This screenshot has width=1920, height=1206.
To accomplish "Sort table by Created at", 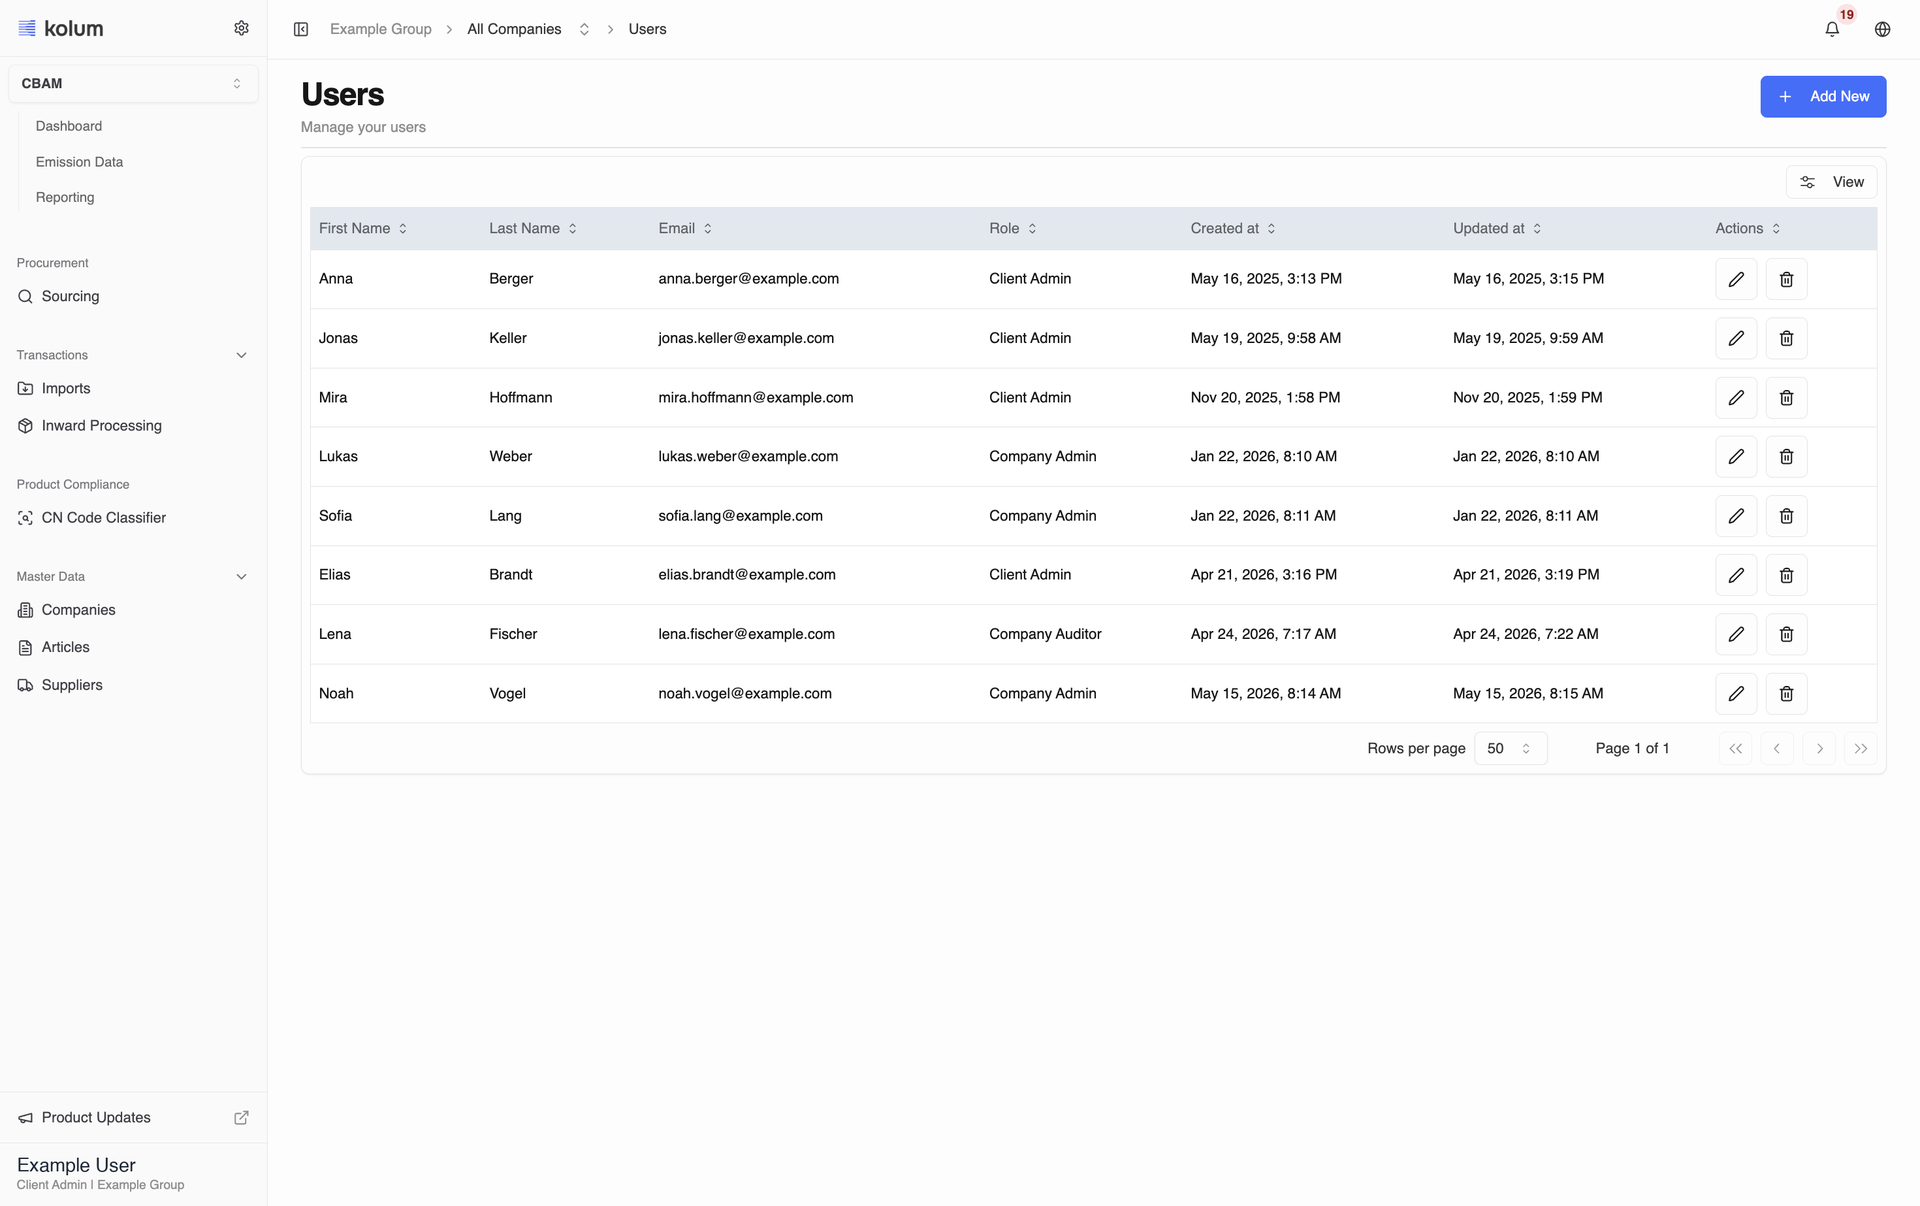I will tap(1233, 228).
